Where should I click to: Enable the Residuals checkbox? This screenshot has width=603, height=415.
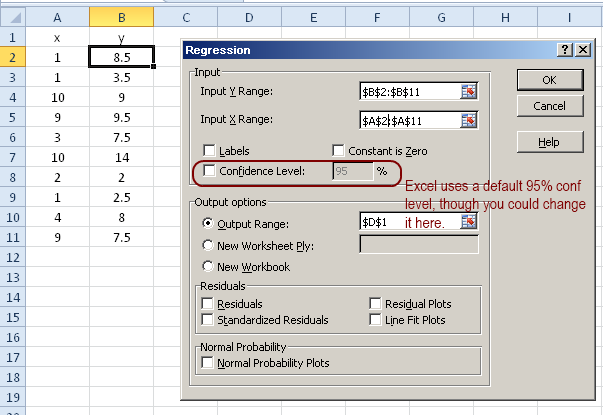pos(207,303)
